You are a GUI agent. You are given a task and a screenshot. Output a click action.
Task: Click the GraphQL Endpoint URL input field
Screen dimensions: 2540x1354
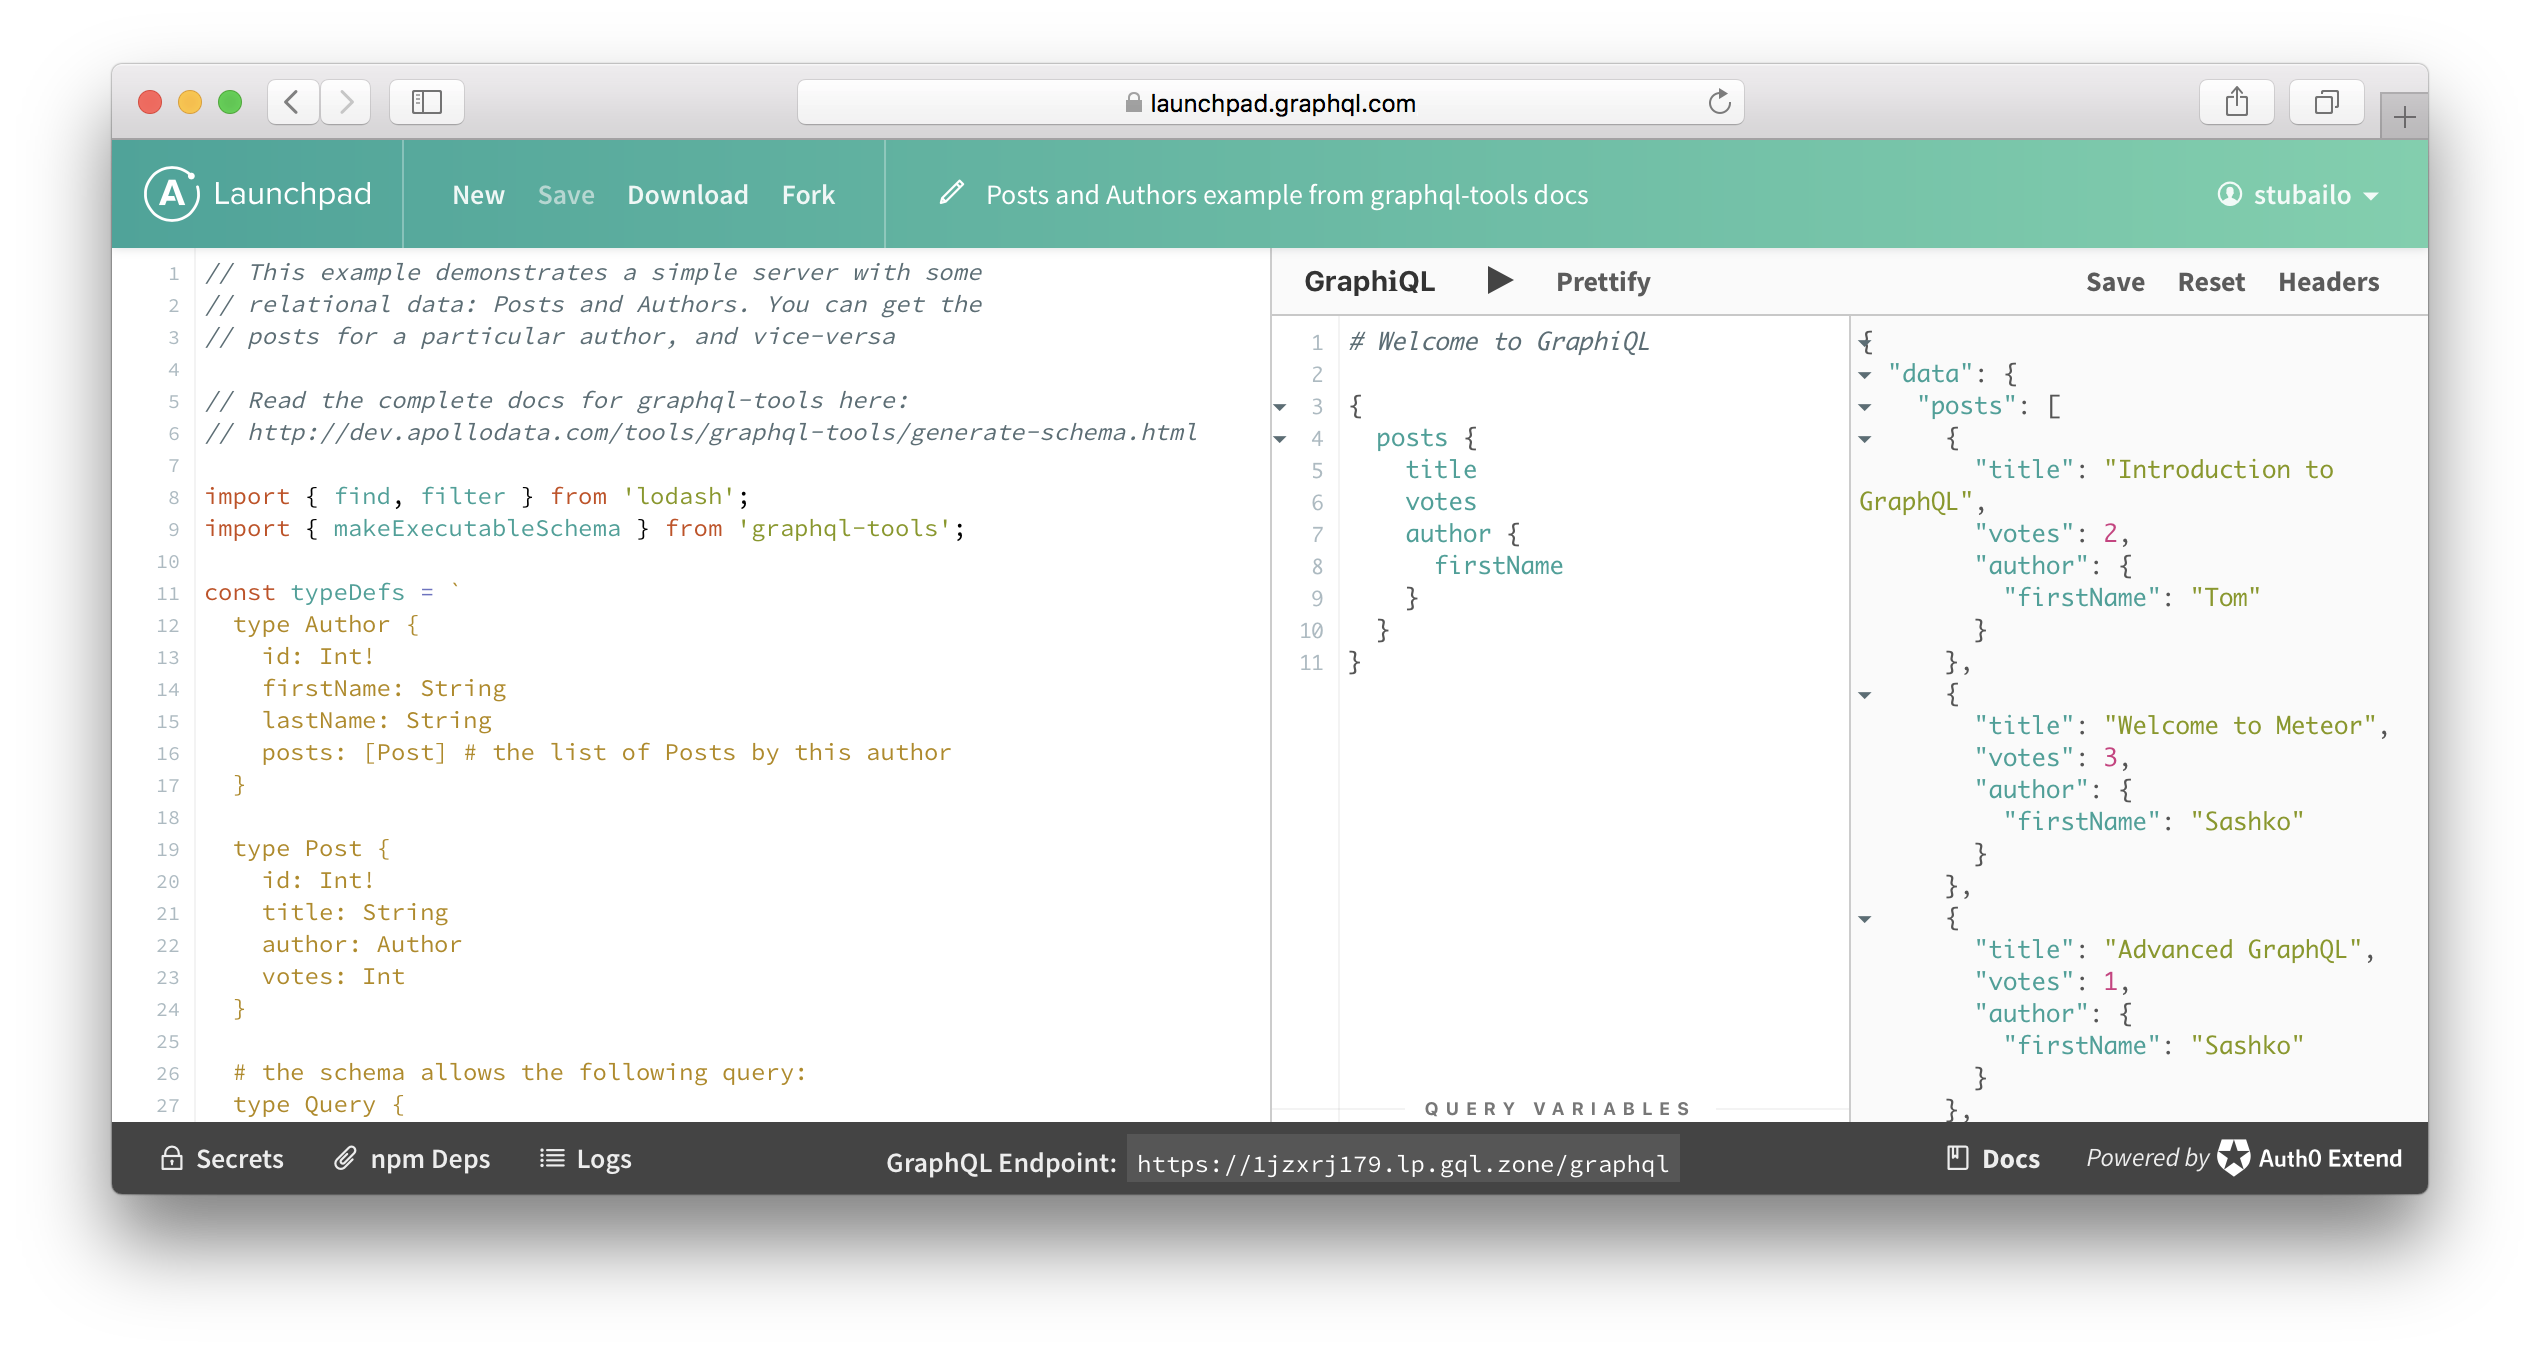pos(1401,1162)
